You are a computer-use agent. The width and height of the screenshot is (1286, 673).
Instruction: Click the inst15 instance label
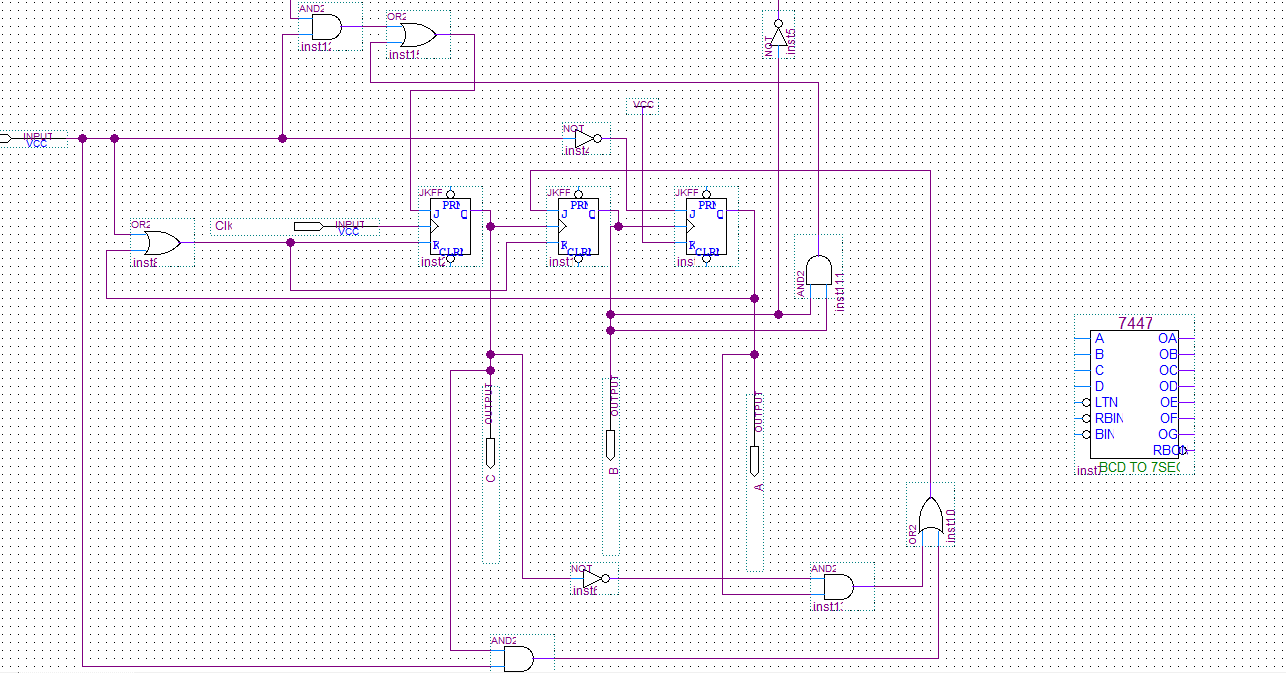pos(791,40)
